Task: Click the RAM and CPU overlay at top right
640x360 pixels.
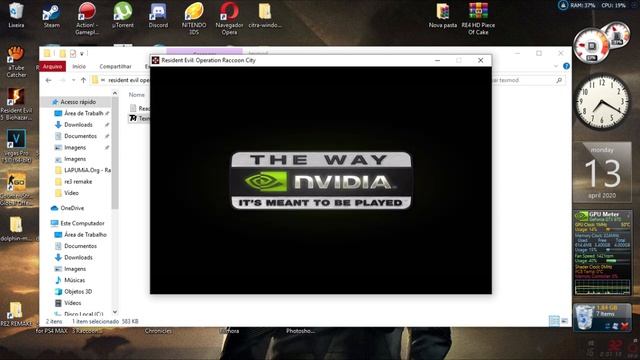Action: [592, 5]
